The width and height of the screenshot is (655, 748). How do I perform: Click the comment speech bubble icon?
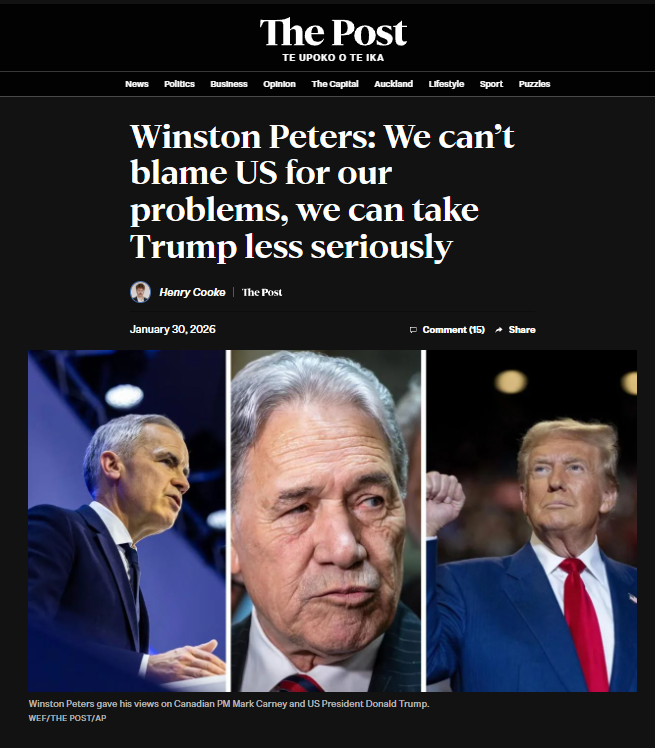[x=413, y=330]
